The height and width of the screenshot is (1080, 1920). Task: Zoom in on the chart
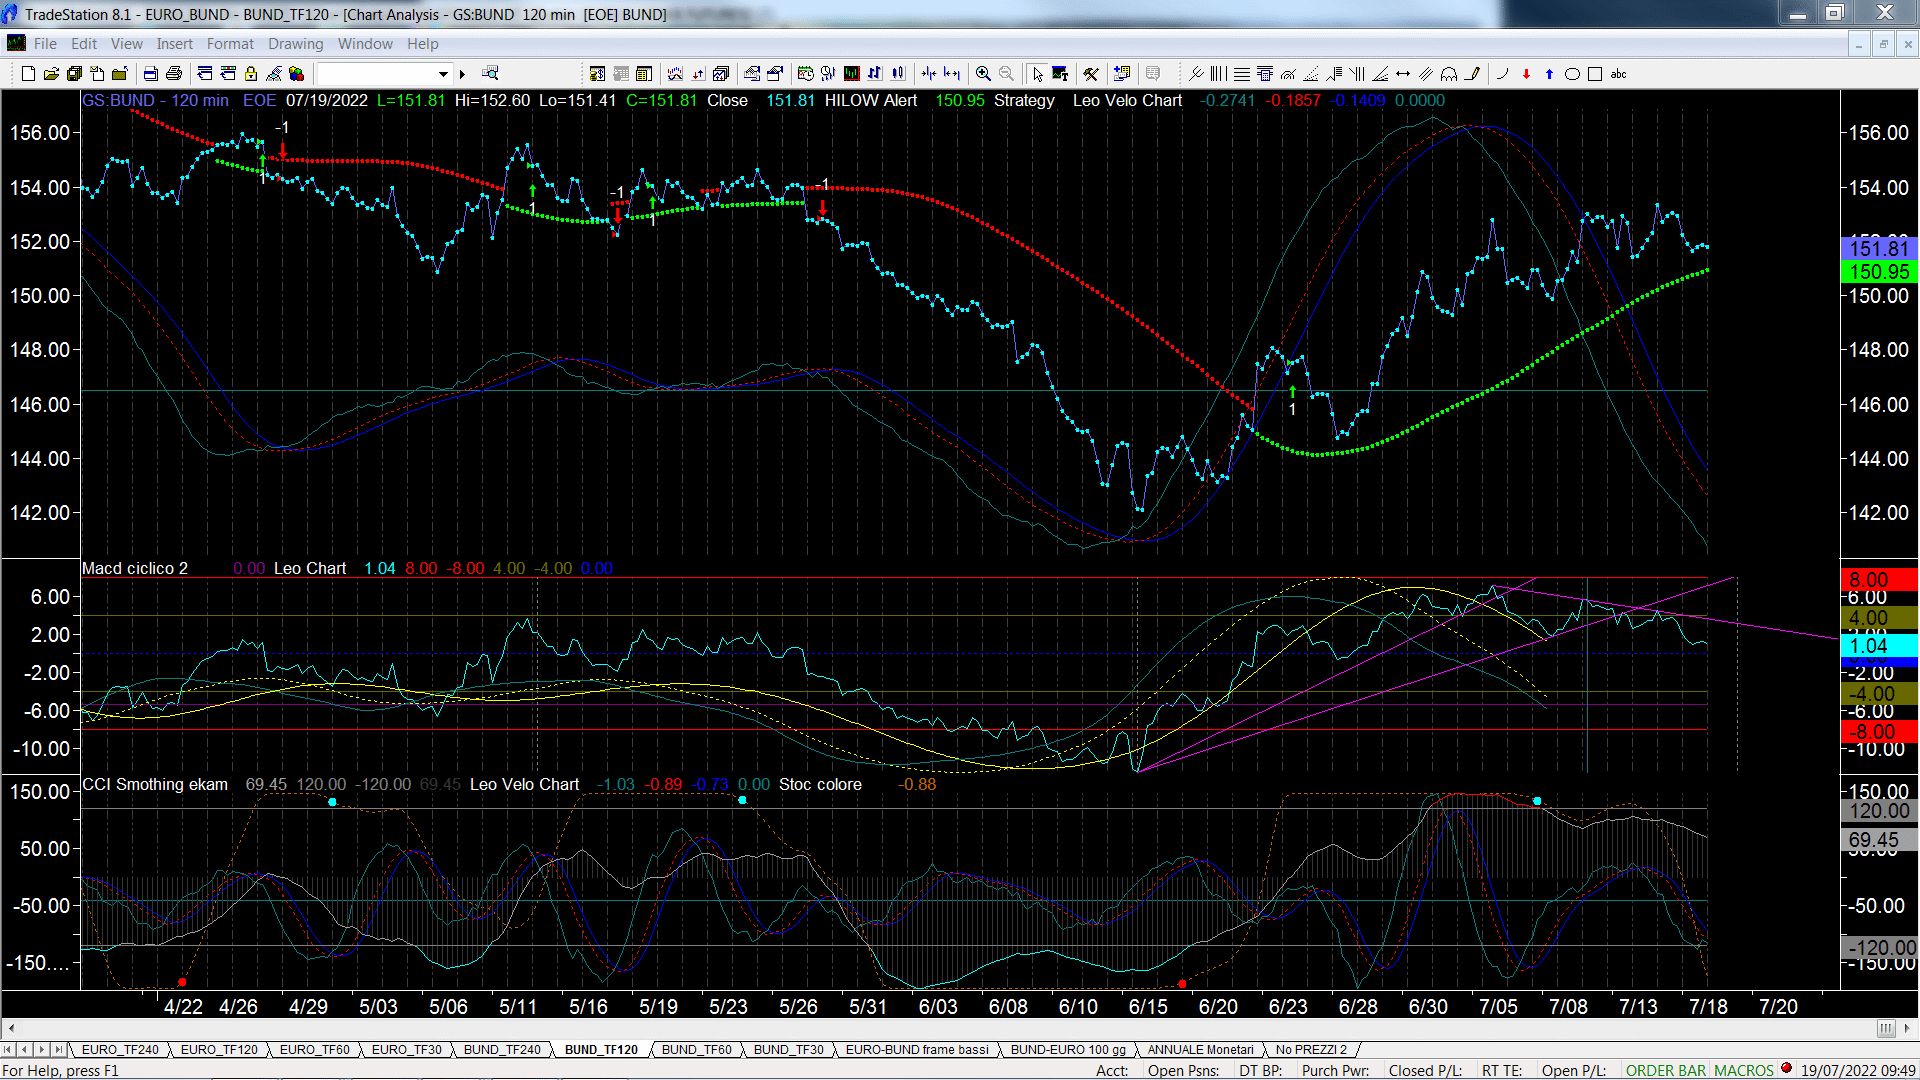pyautogui.click(x=983, y=74)
